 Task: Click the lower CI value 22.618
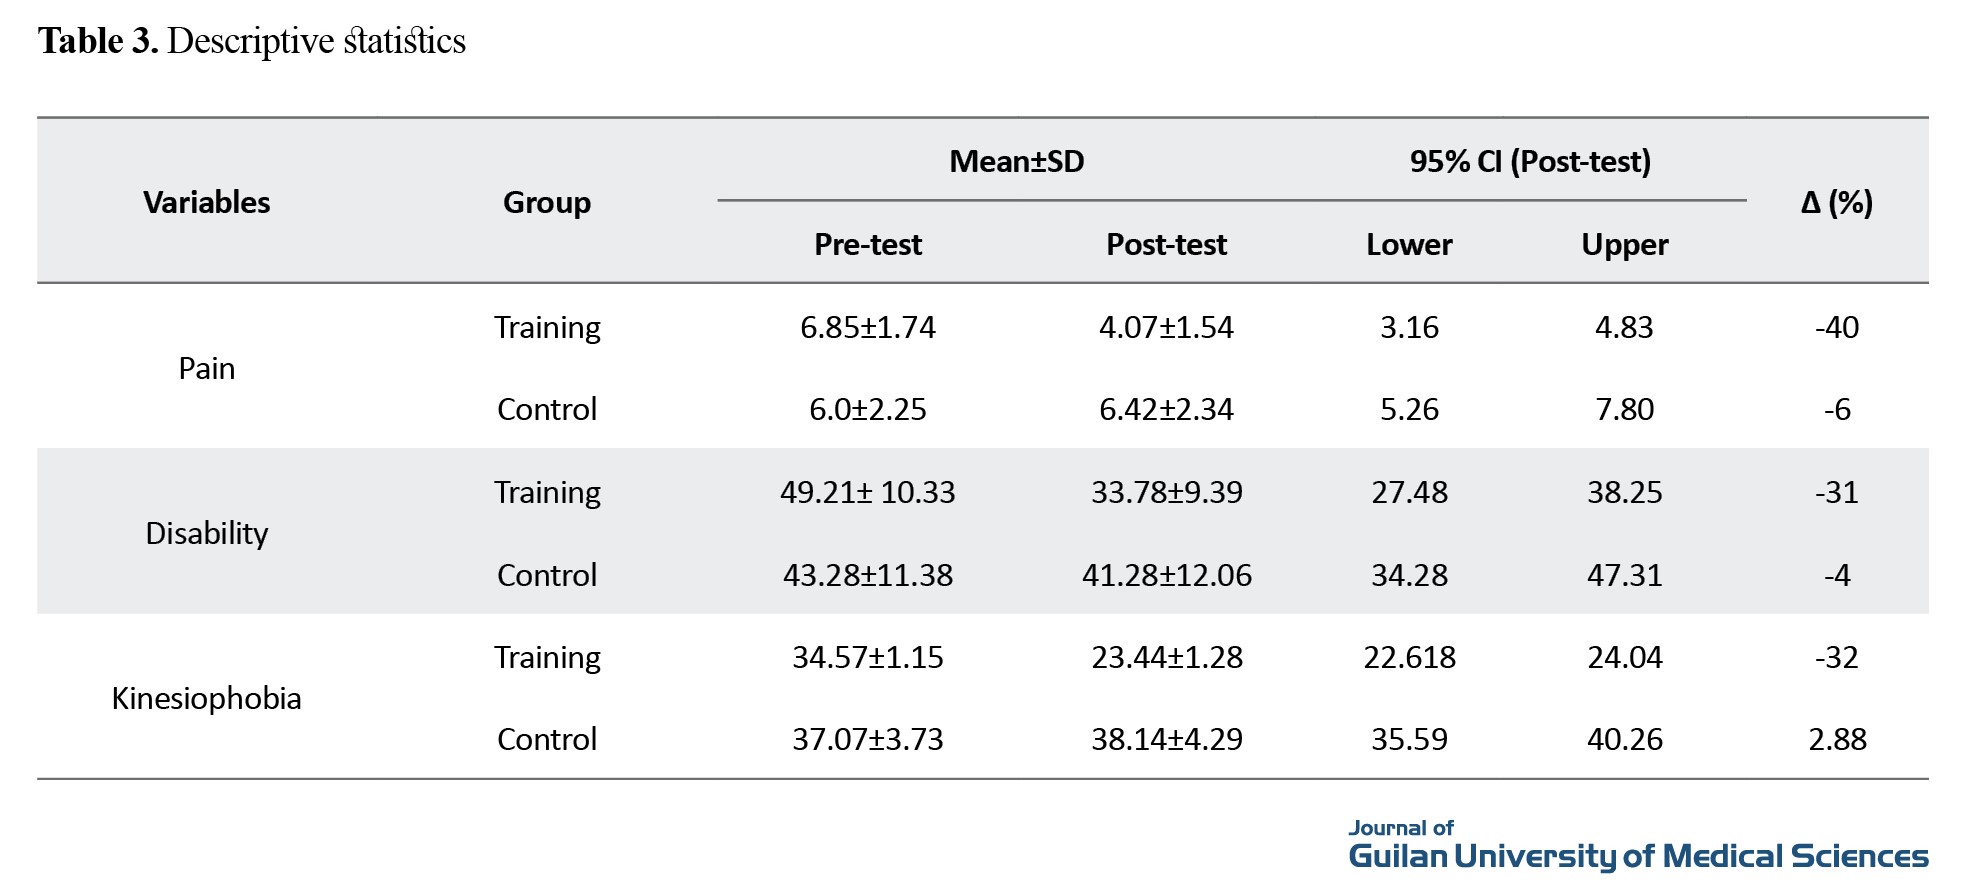tap(1409, 657)
